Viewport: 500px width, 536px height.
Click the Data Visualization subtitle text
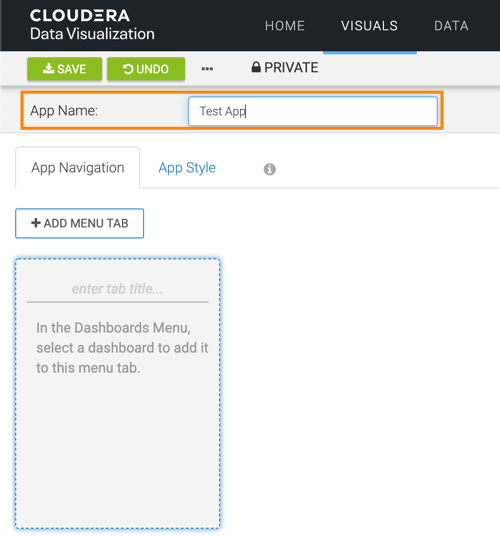click(x=92, y=34)
